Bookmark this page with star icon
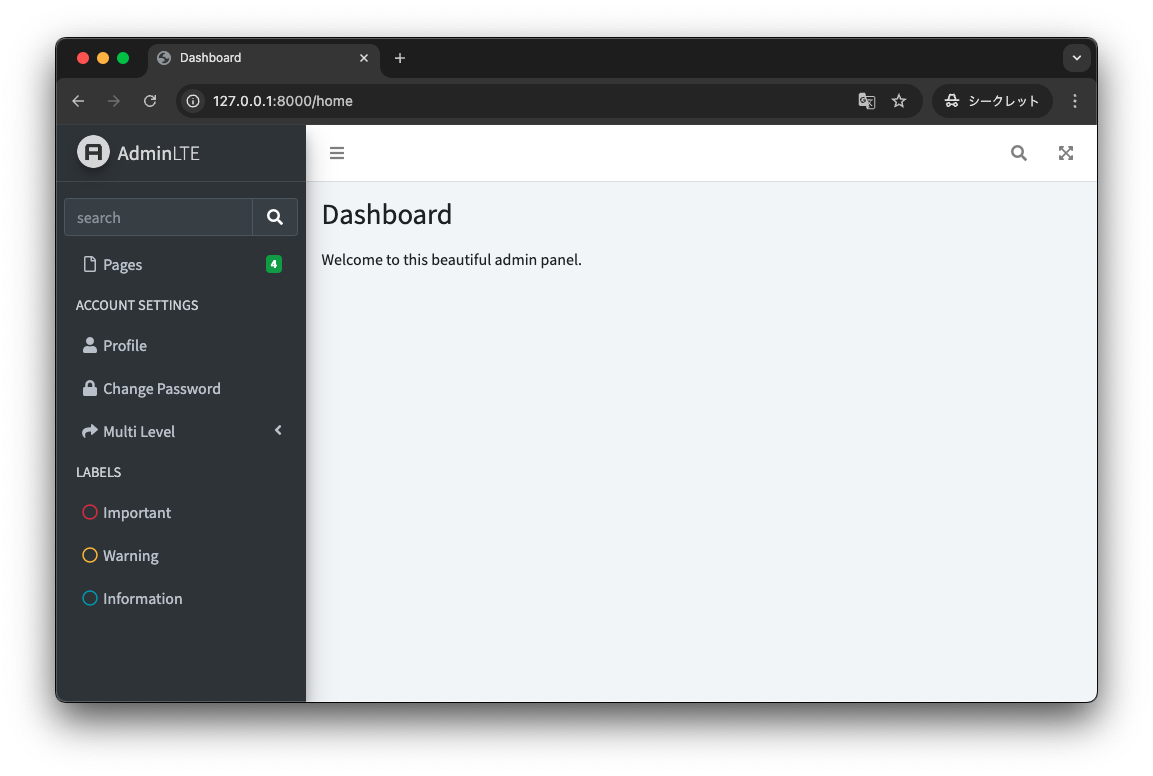Viewport: 1153px width, 776px height. point(899,101)
